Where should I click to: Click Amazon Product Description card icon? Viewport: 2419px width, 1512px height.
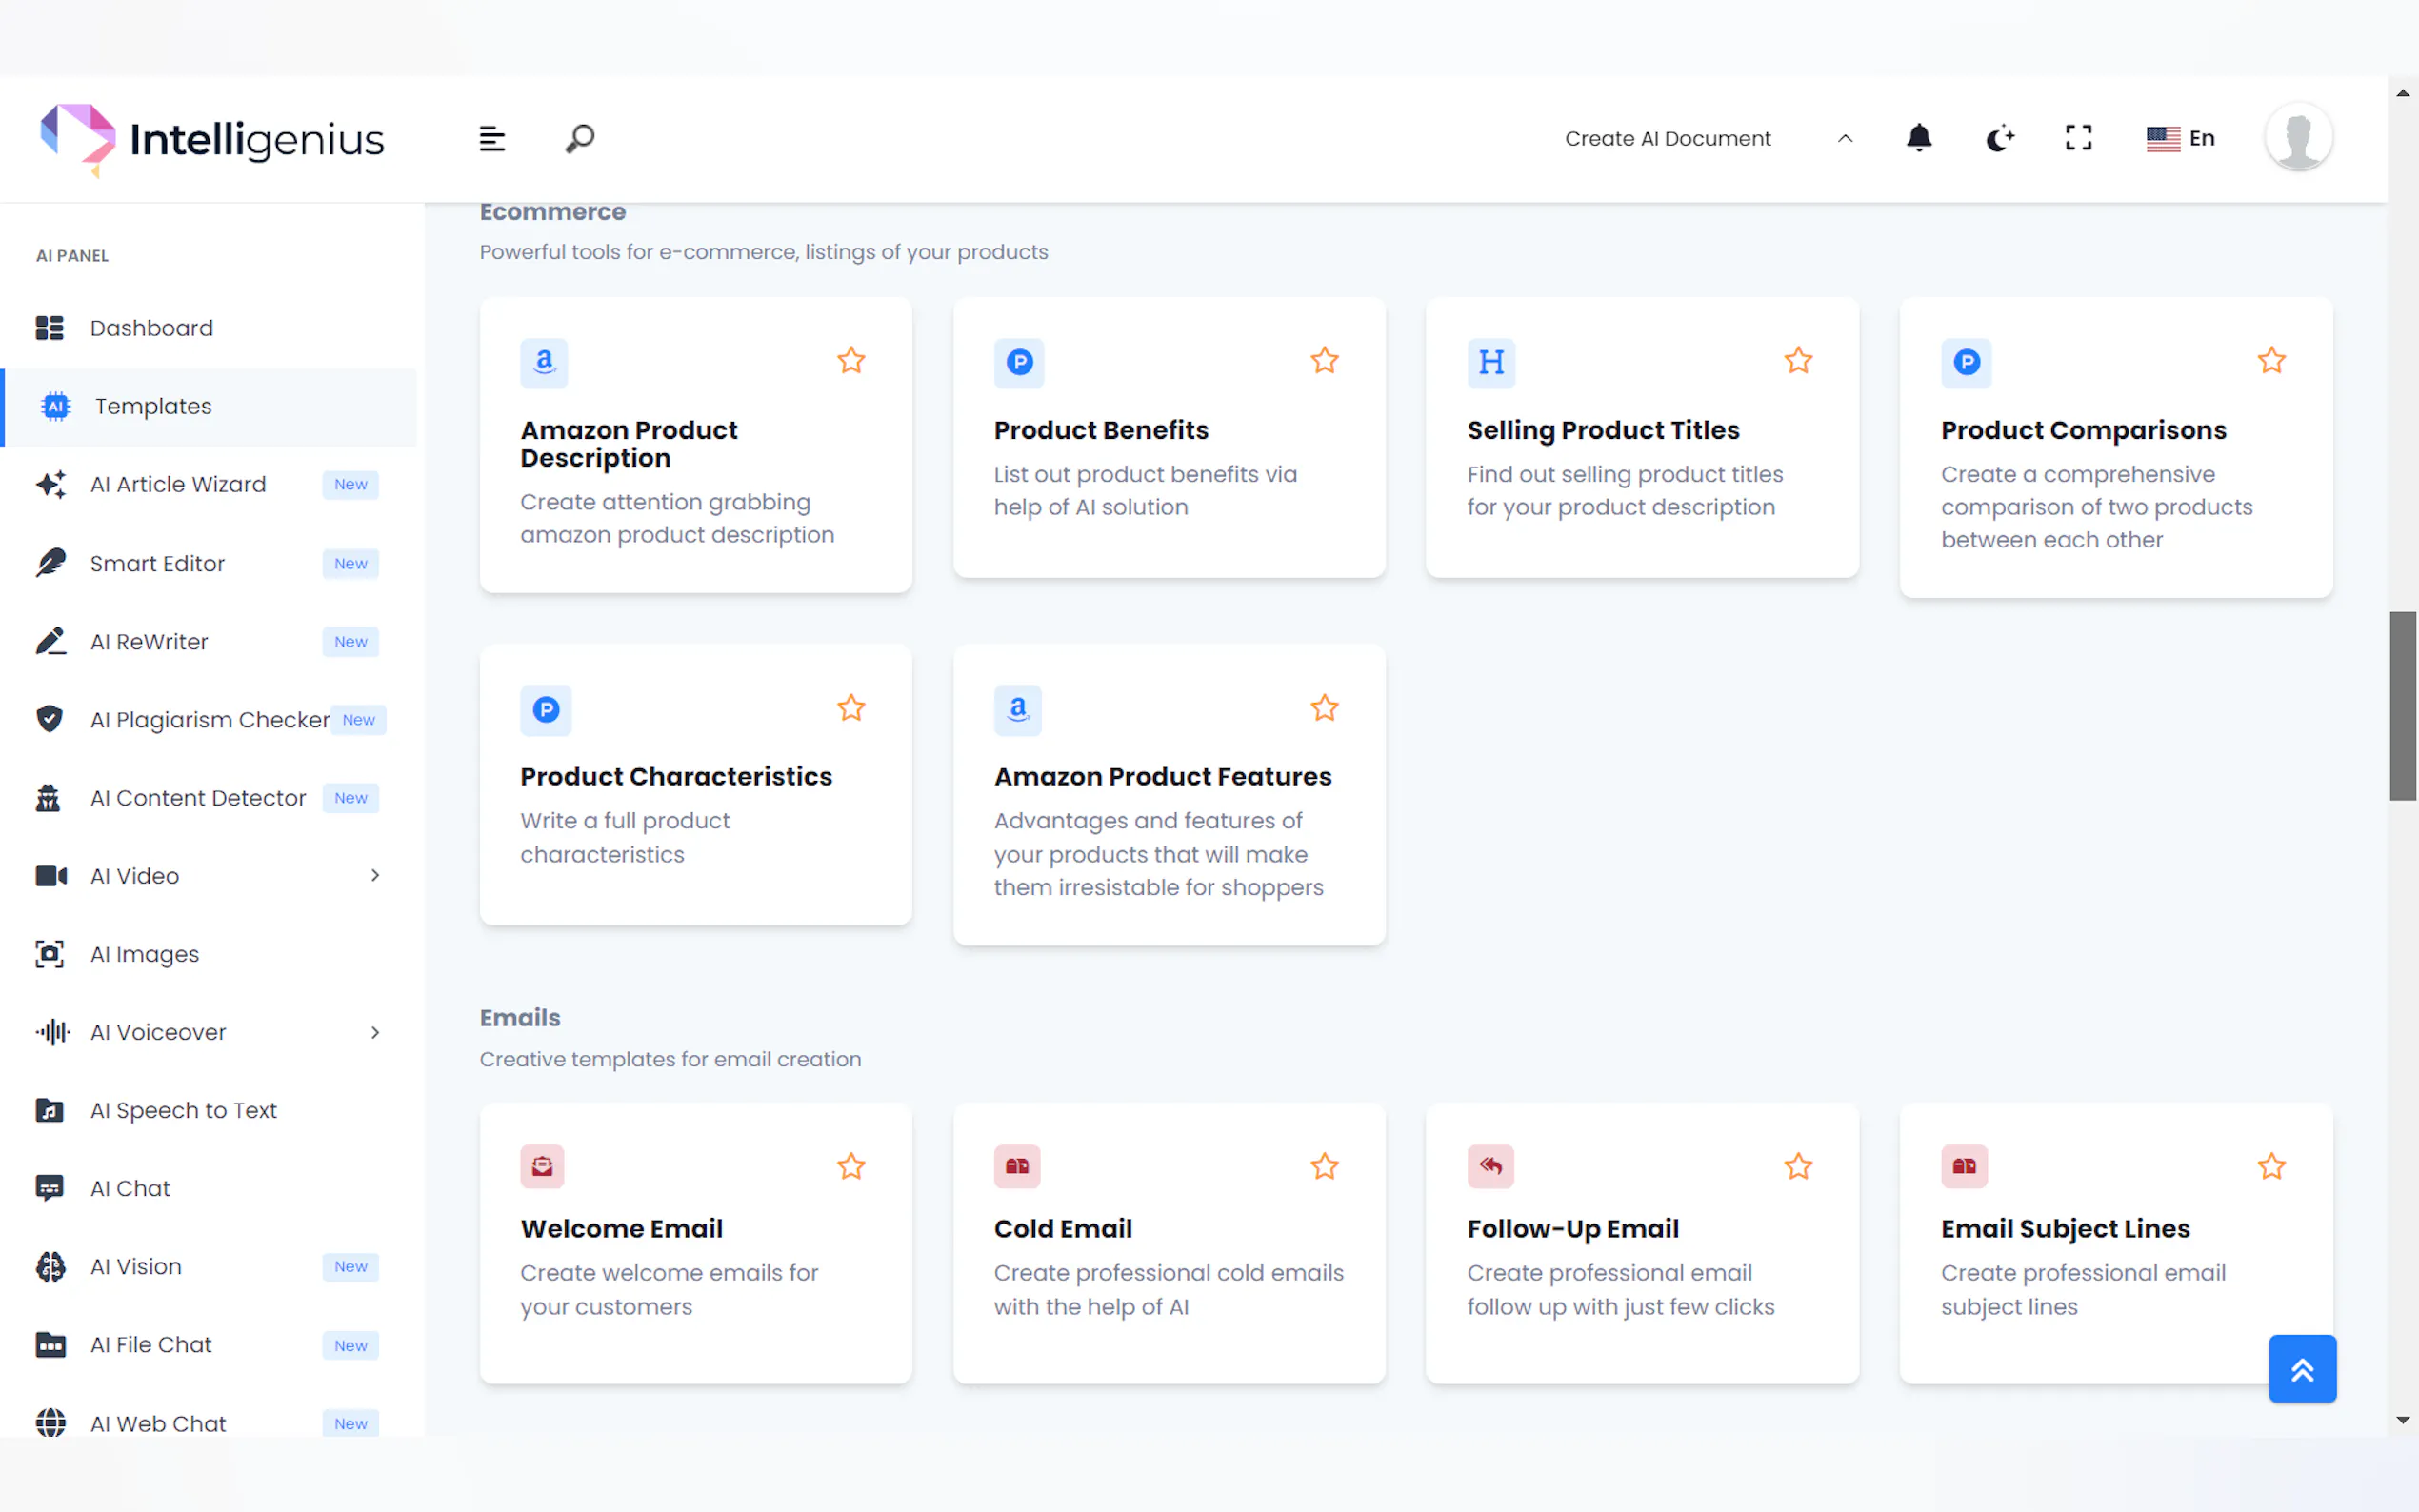[544, 362]
